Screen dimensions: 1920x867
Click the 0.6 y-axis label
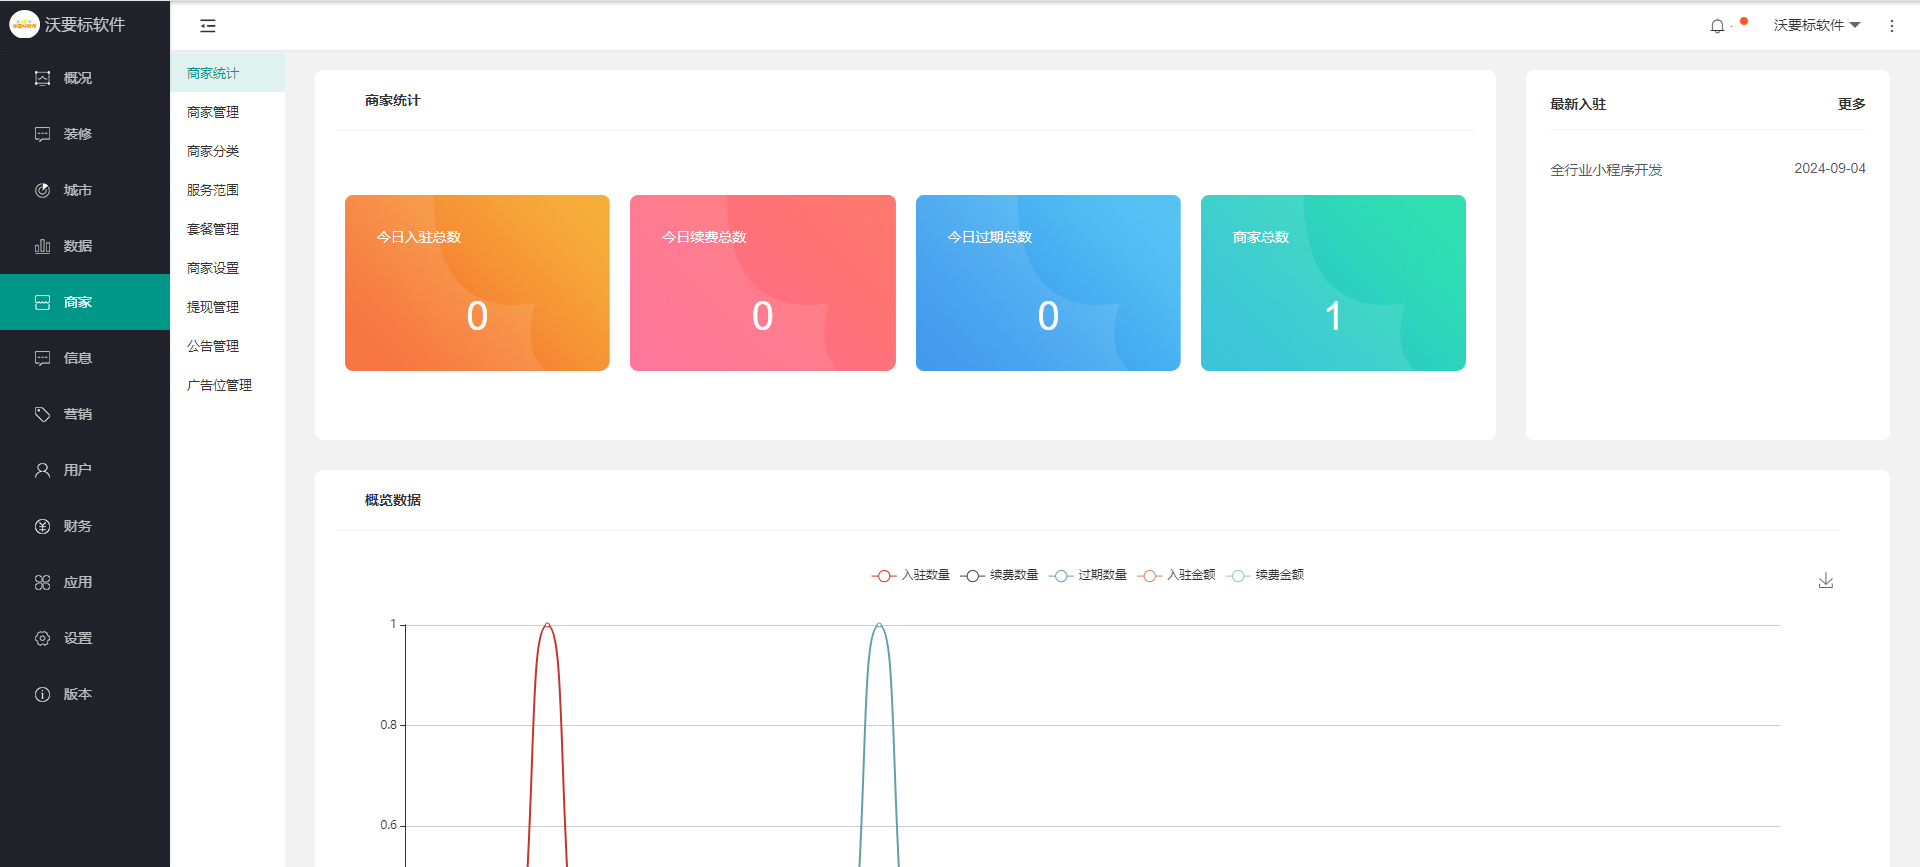click(388, 825)
